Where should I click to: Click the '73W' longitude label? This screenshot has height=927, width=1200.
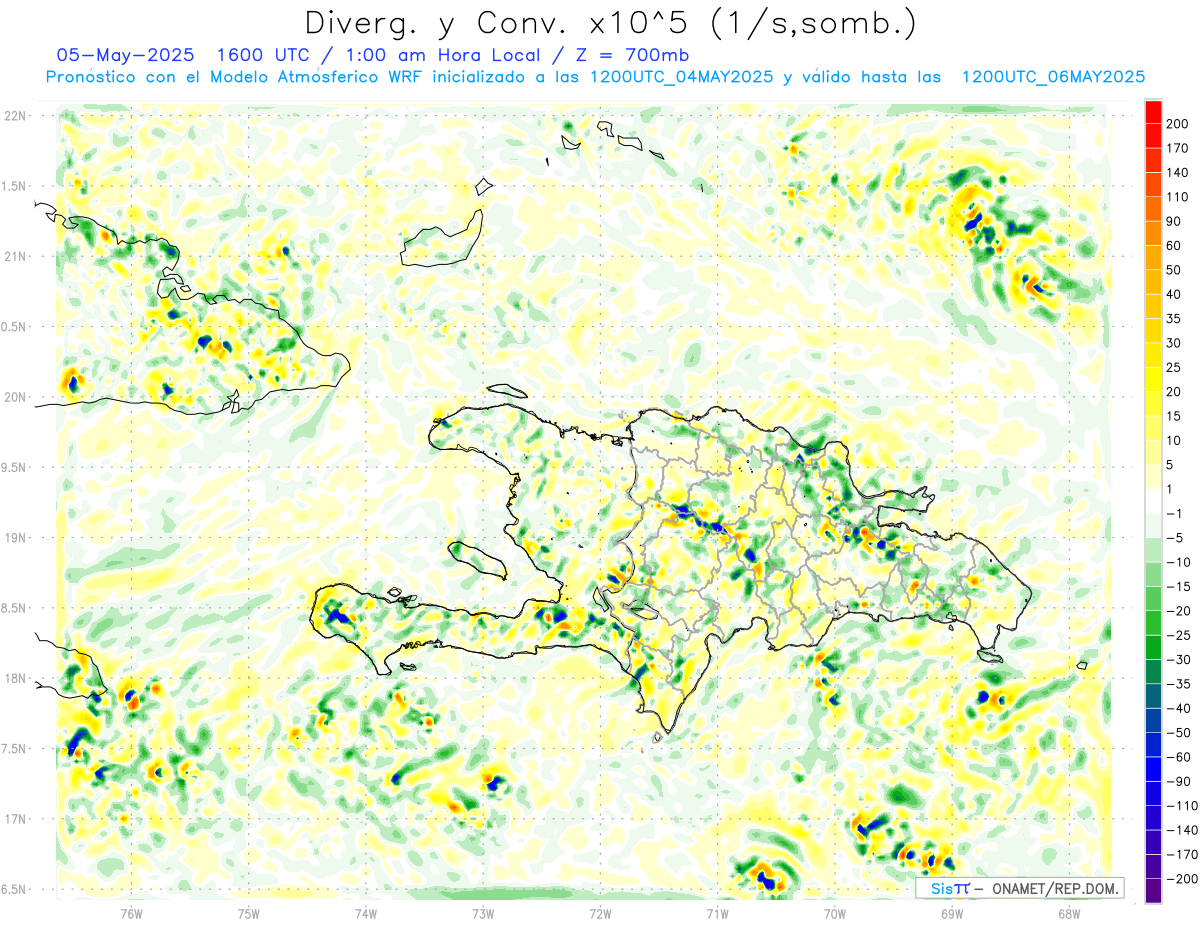pos(483,912)
